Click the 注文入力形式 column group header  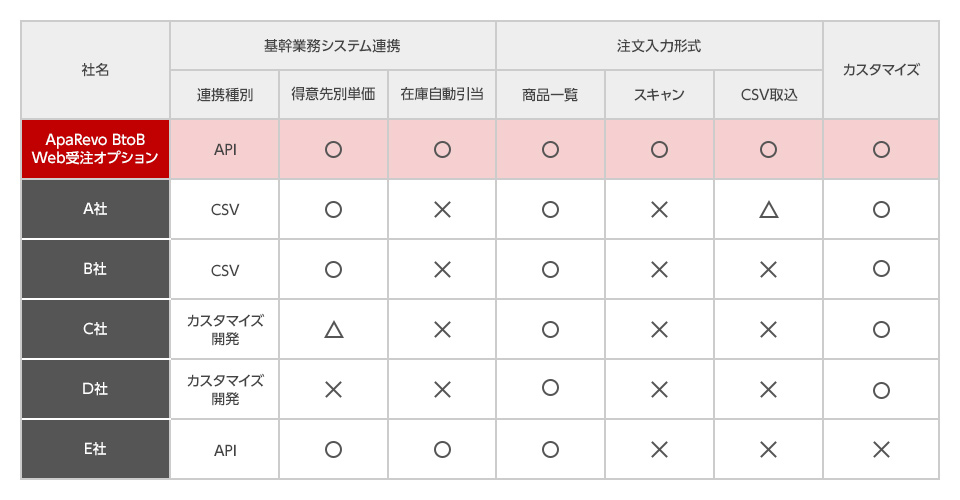(659, 46)
